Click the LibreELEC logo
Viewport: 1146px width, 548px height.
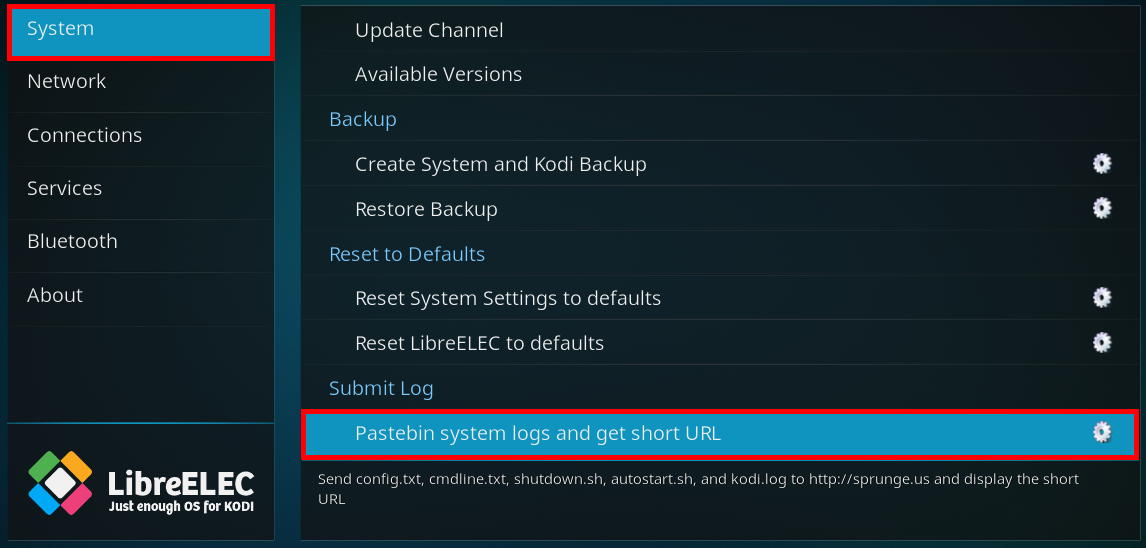[141, 483]
